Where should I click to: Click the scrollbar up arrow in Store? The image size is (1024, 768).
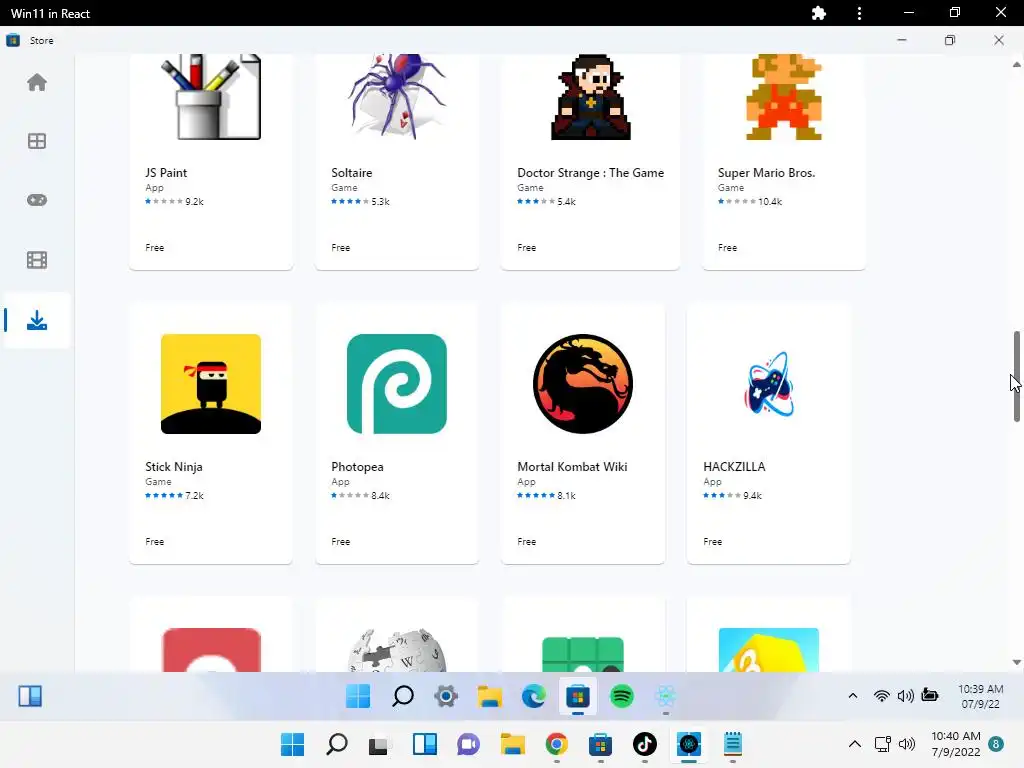pyautogui.click(x=1016, y=64)
